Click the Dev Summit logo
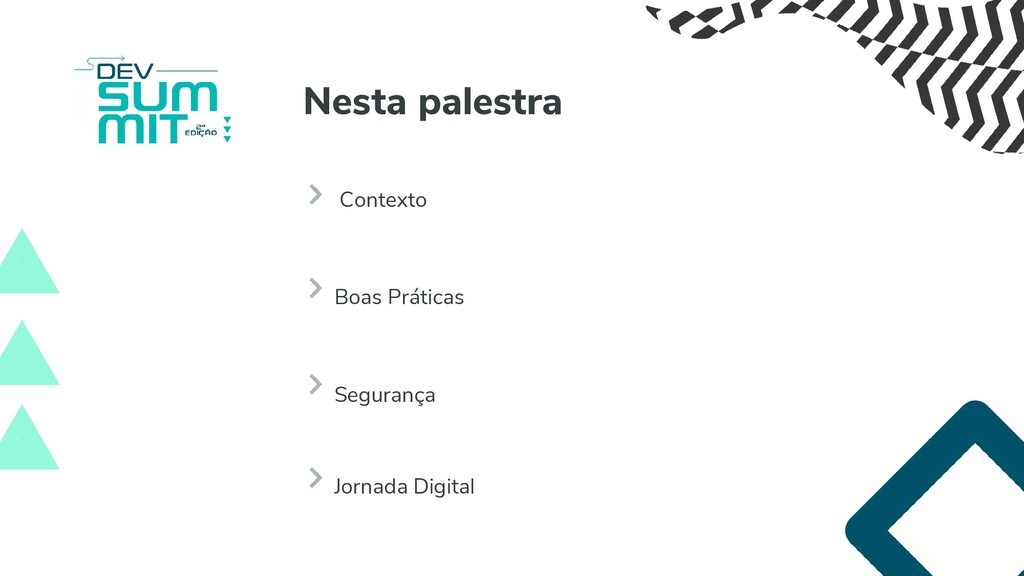 click(153, 100)
